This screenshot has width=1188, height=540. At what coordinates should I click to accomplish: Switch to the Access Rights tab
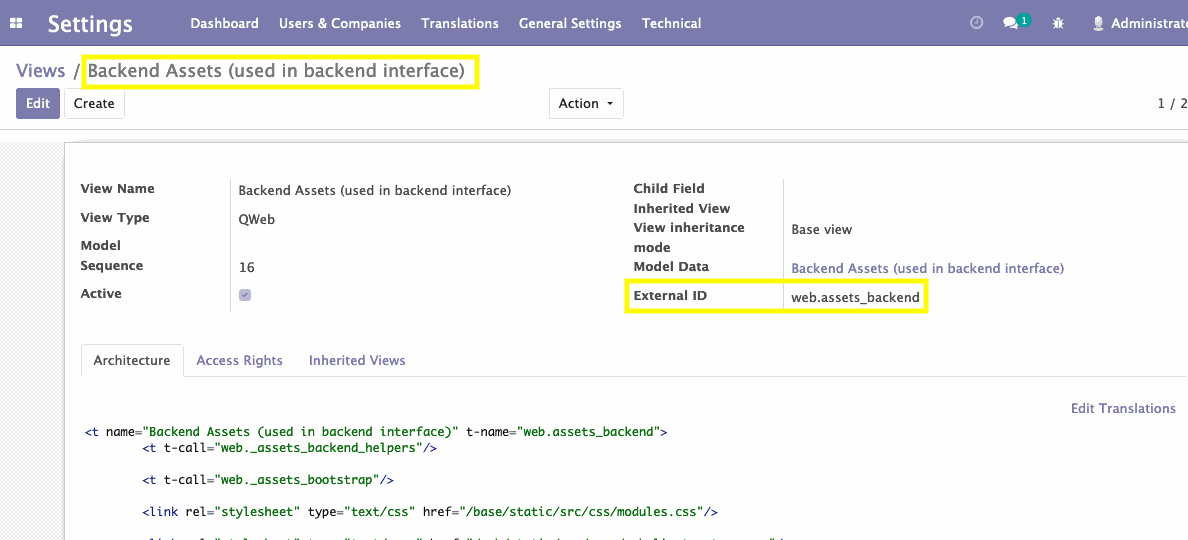tap(239, 360)
